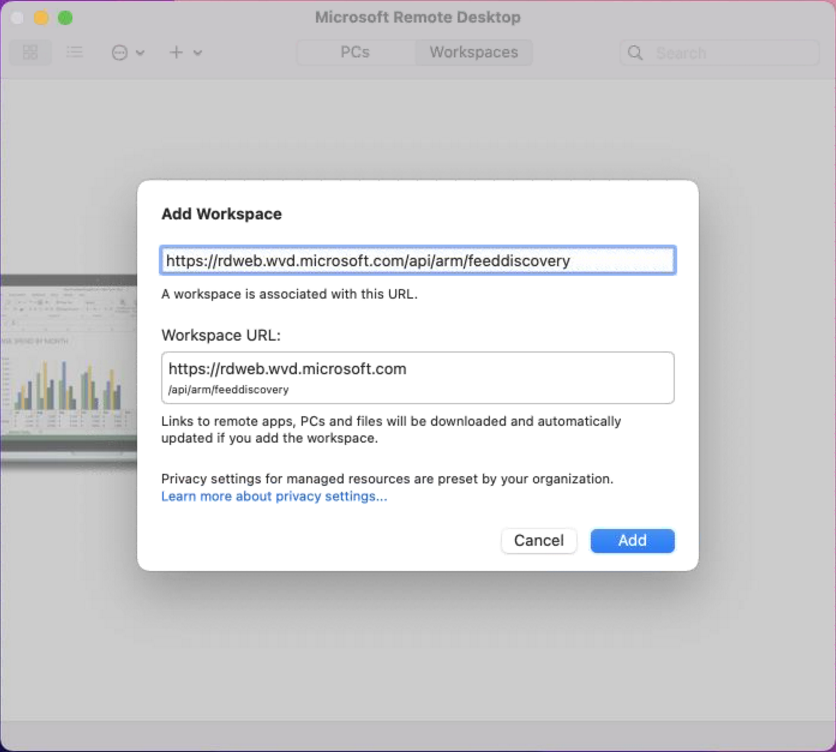Click the plus add icon

click(x=176, y=52)
